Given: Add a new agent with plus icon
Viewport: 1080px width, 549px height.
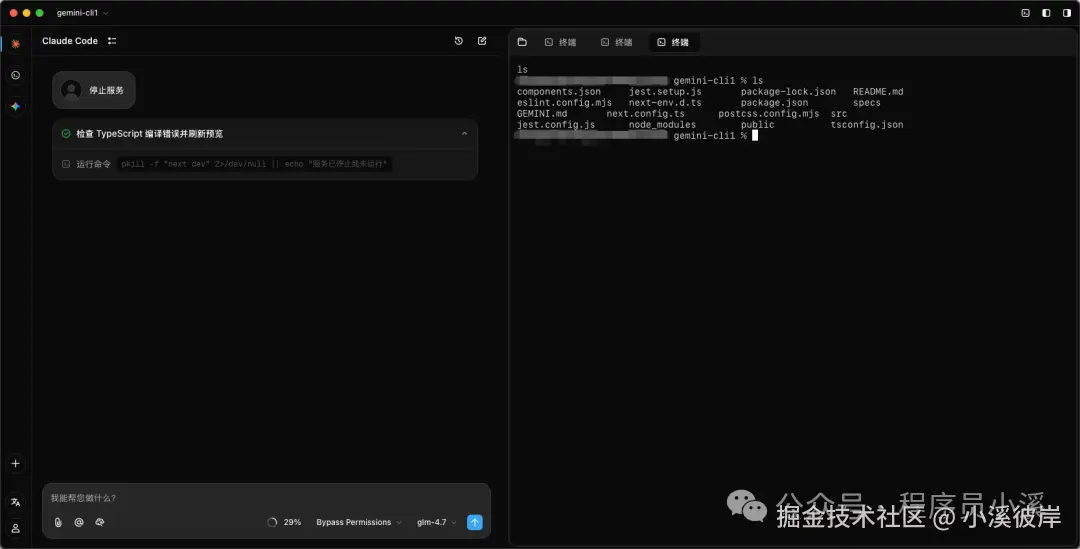Looking at the screenshot, I should (15, 464).
